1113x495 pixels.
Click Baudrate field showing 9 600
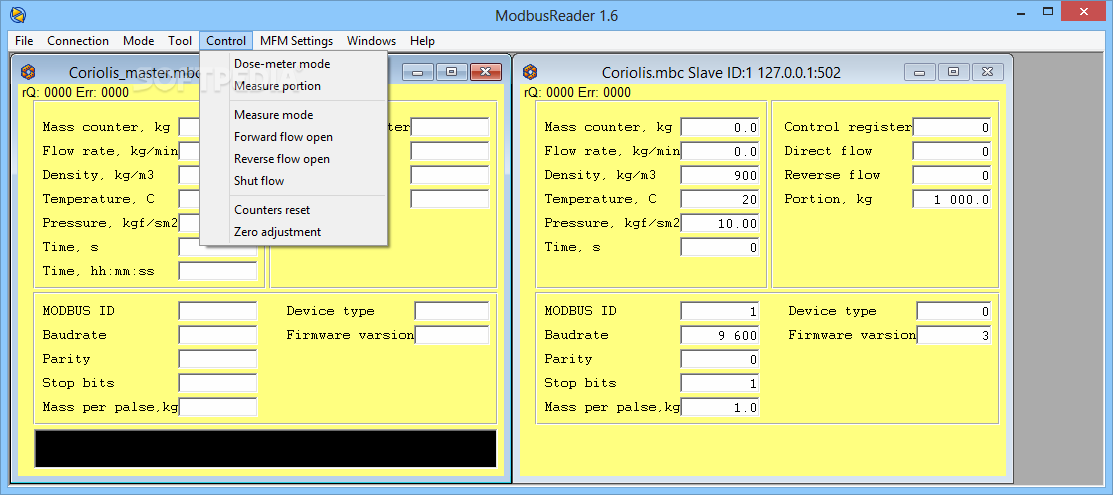point(720,335)
